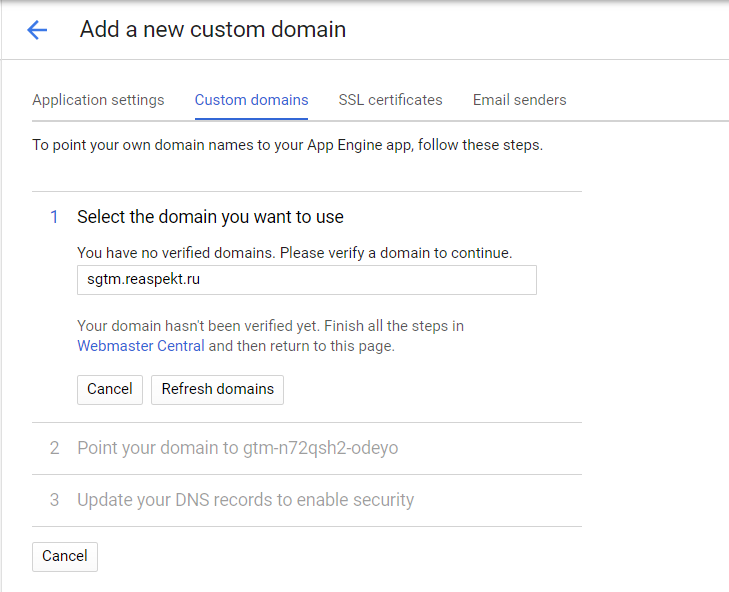This screenshot has height=592, width=729.
Task: Click the step number 1 label
Action: tap(55, 217)
